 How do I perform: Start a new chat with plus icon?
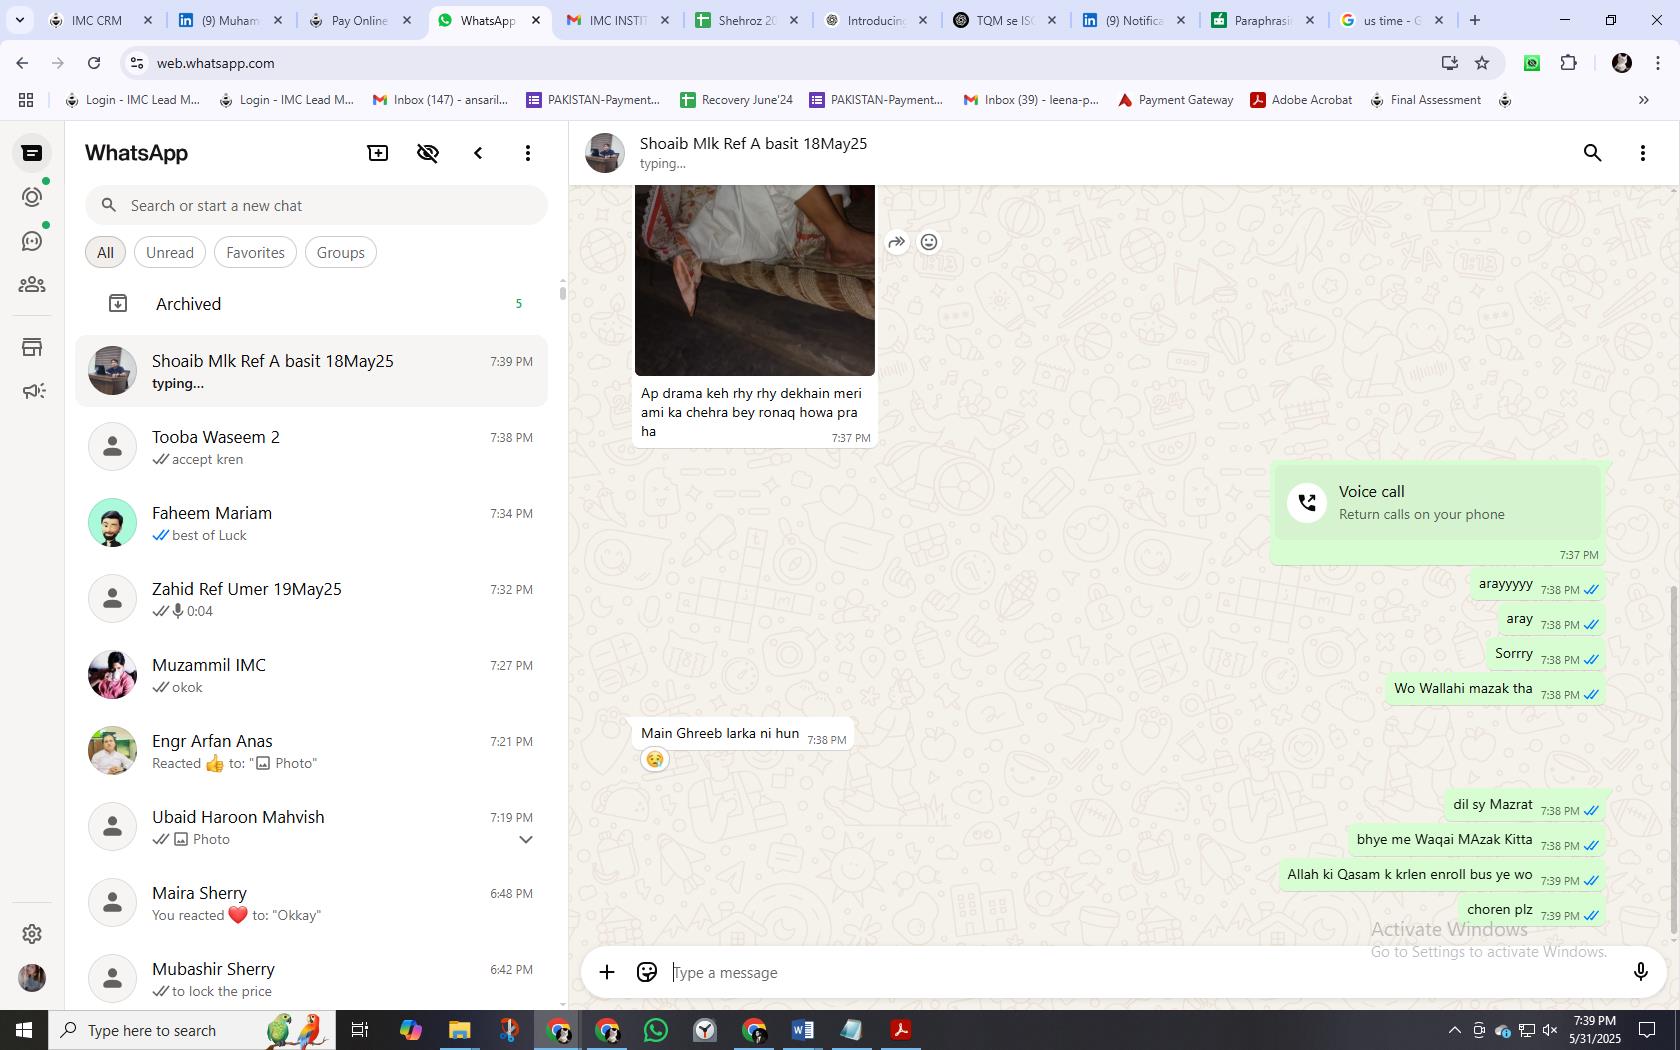(x=378, y=153)
